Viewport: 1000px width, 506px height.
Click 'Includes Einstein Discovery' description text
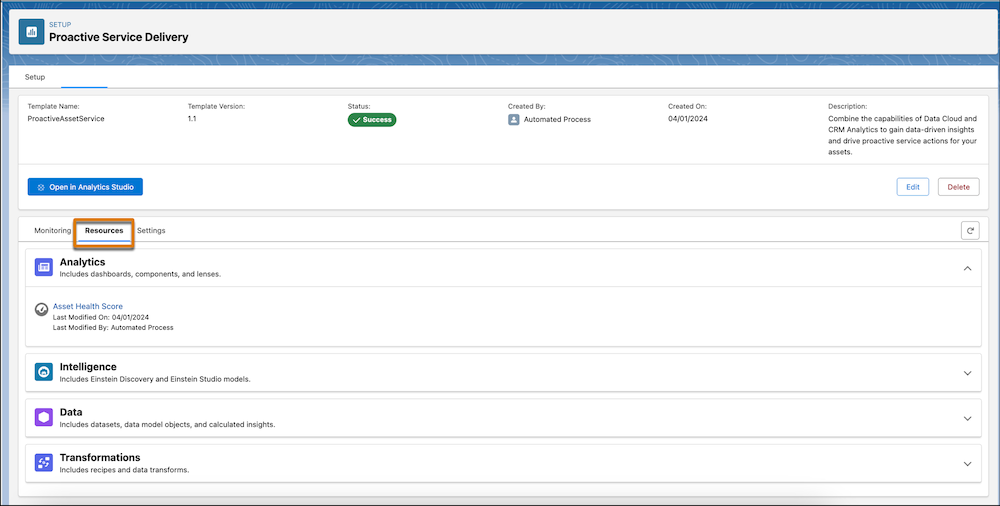tap(155, 379)
